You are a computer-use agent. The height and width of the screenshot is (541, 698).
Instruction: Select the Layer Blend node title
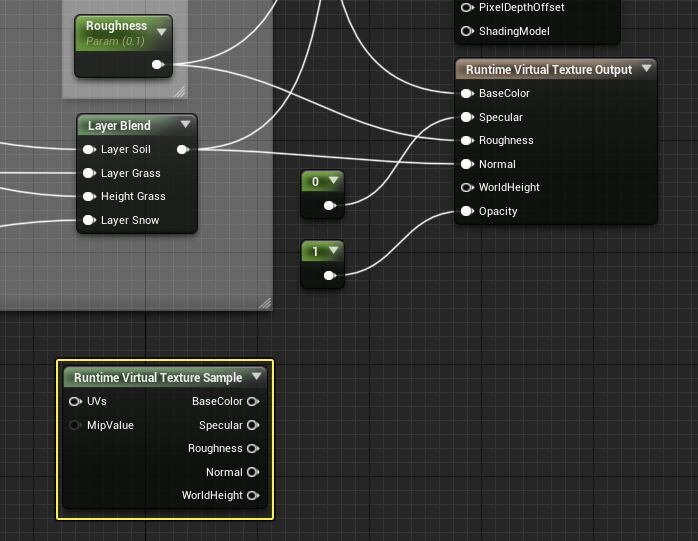[119, 126]
